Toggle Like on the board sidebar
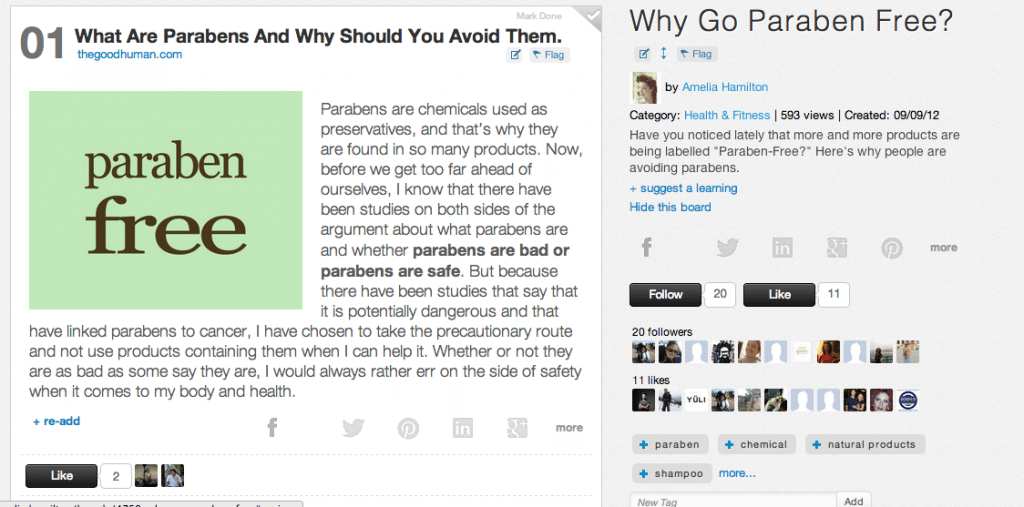 [x=779, y=295]
